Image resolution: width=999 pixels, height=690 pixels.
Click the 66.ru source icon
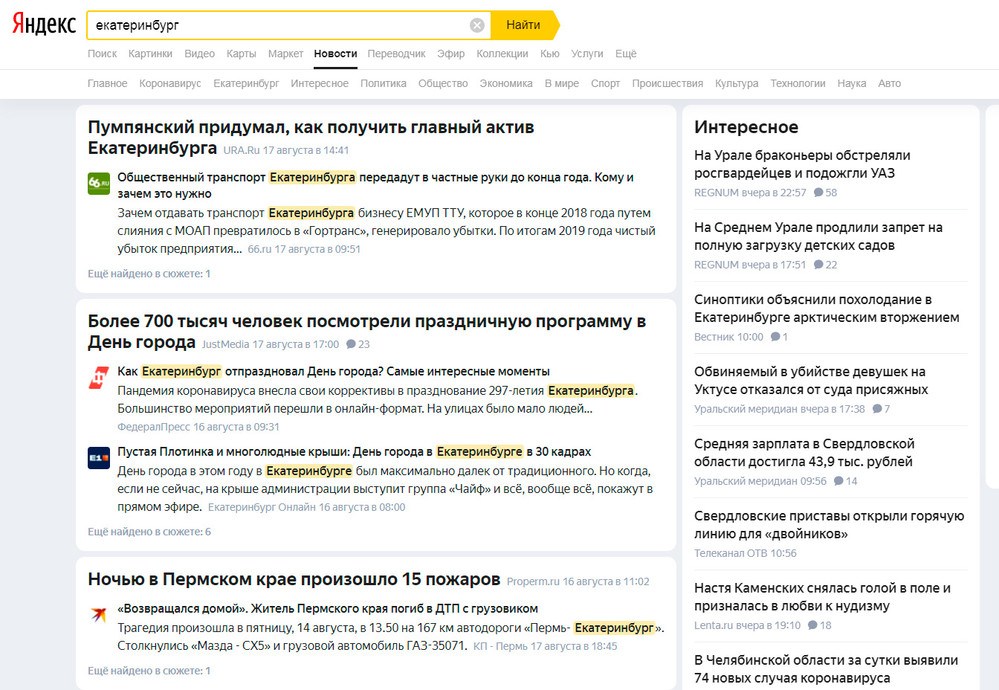click(94, 181)
